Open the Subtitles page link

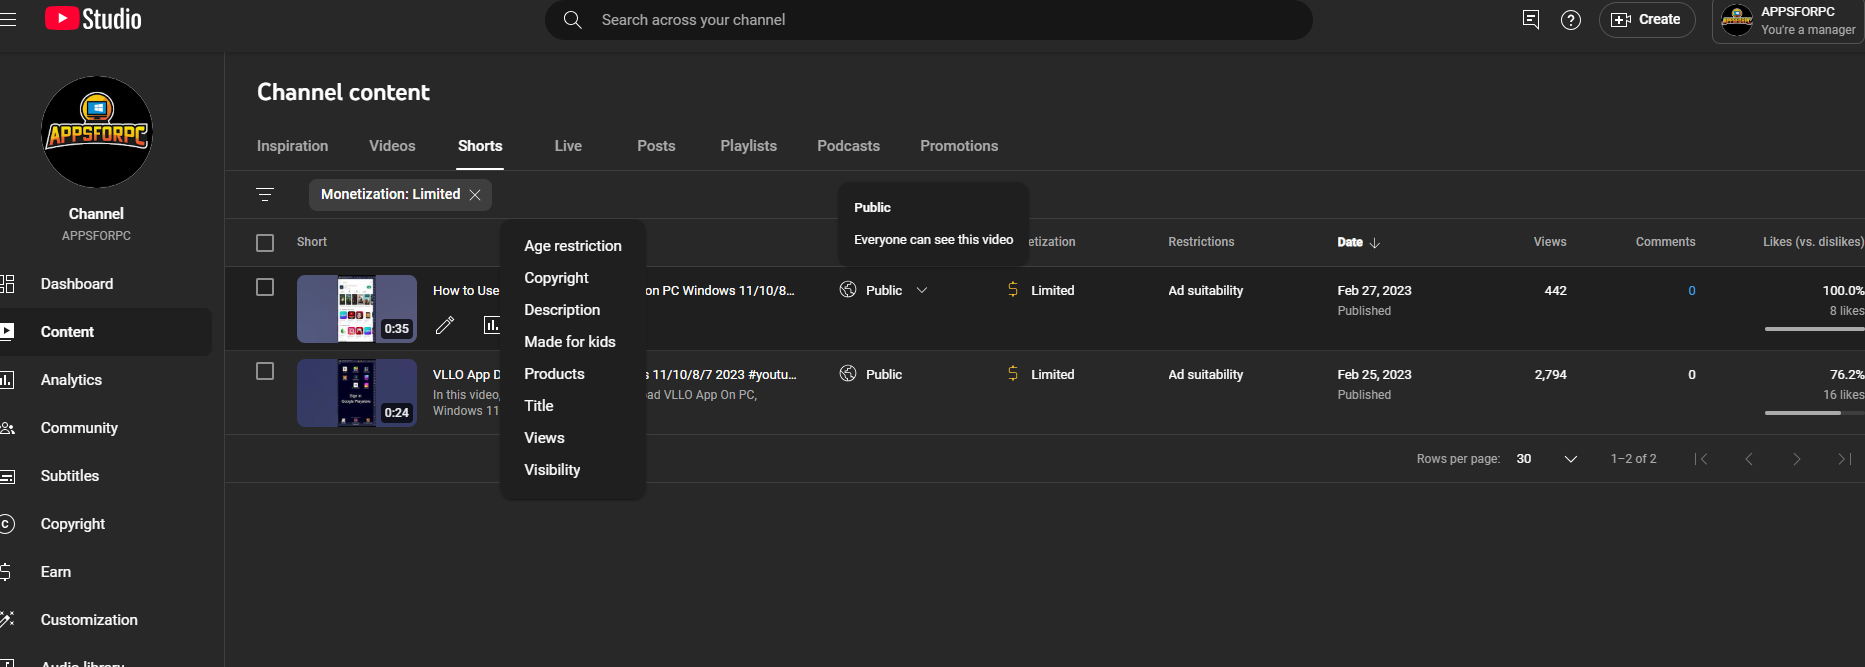click(70, 476)
